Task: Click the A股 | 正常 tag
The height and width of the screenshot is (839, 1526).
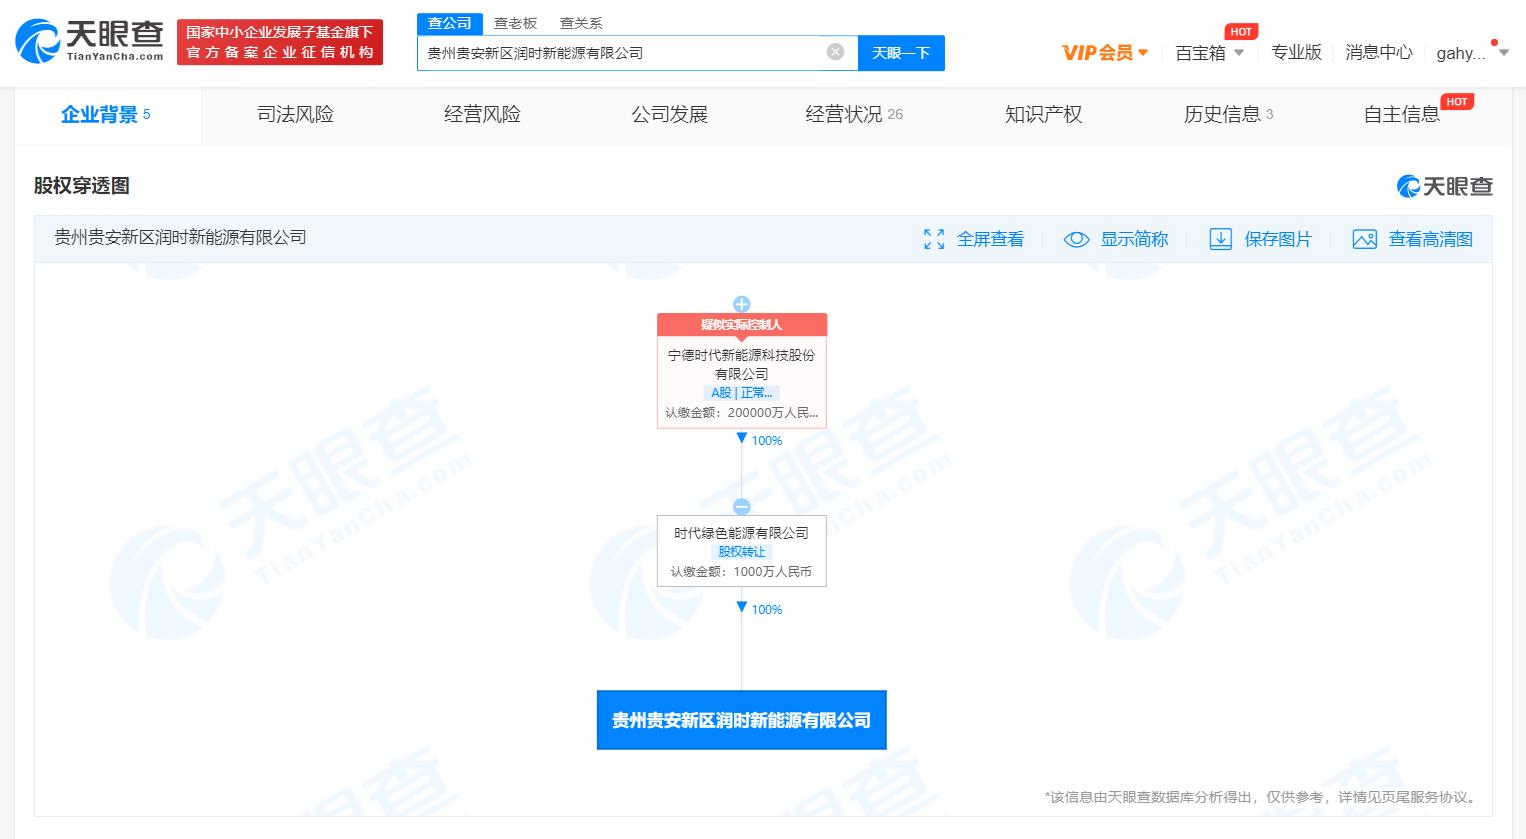Action: (x=741, y=393)
